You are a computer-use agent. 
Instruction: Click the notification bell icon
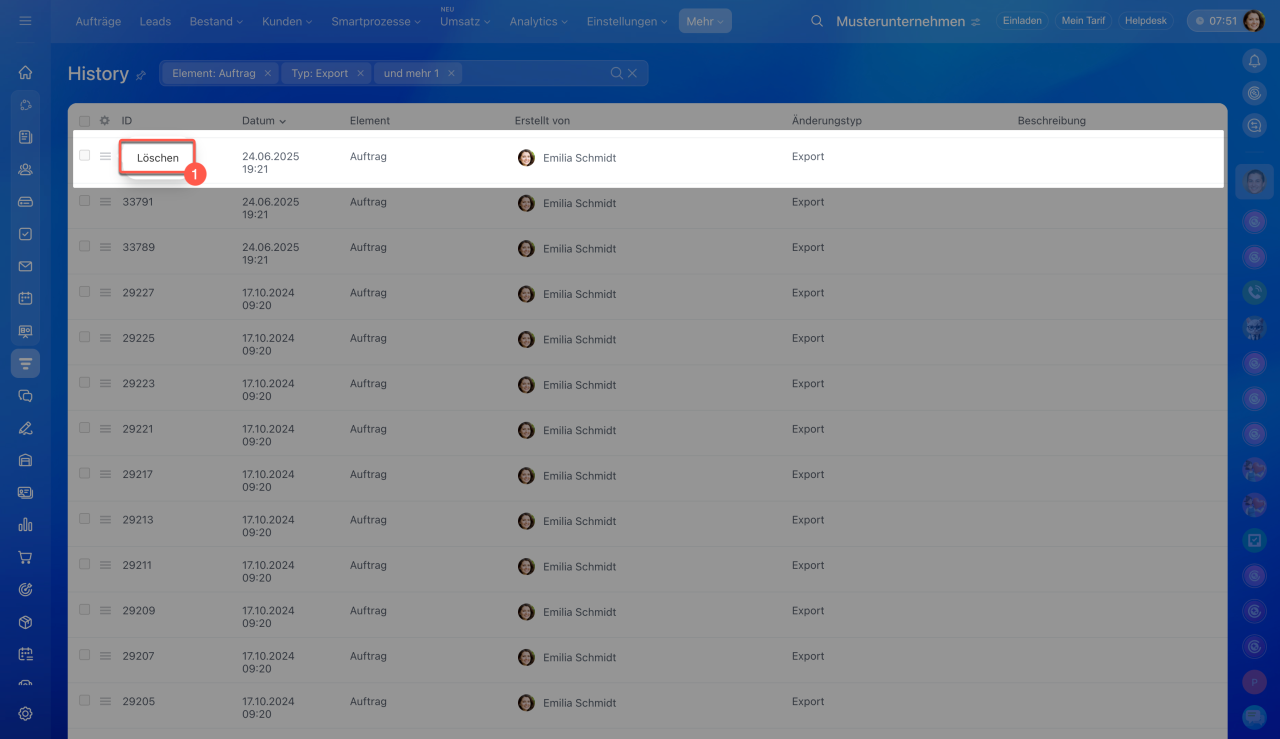coord(1254,62)
